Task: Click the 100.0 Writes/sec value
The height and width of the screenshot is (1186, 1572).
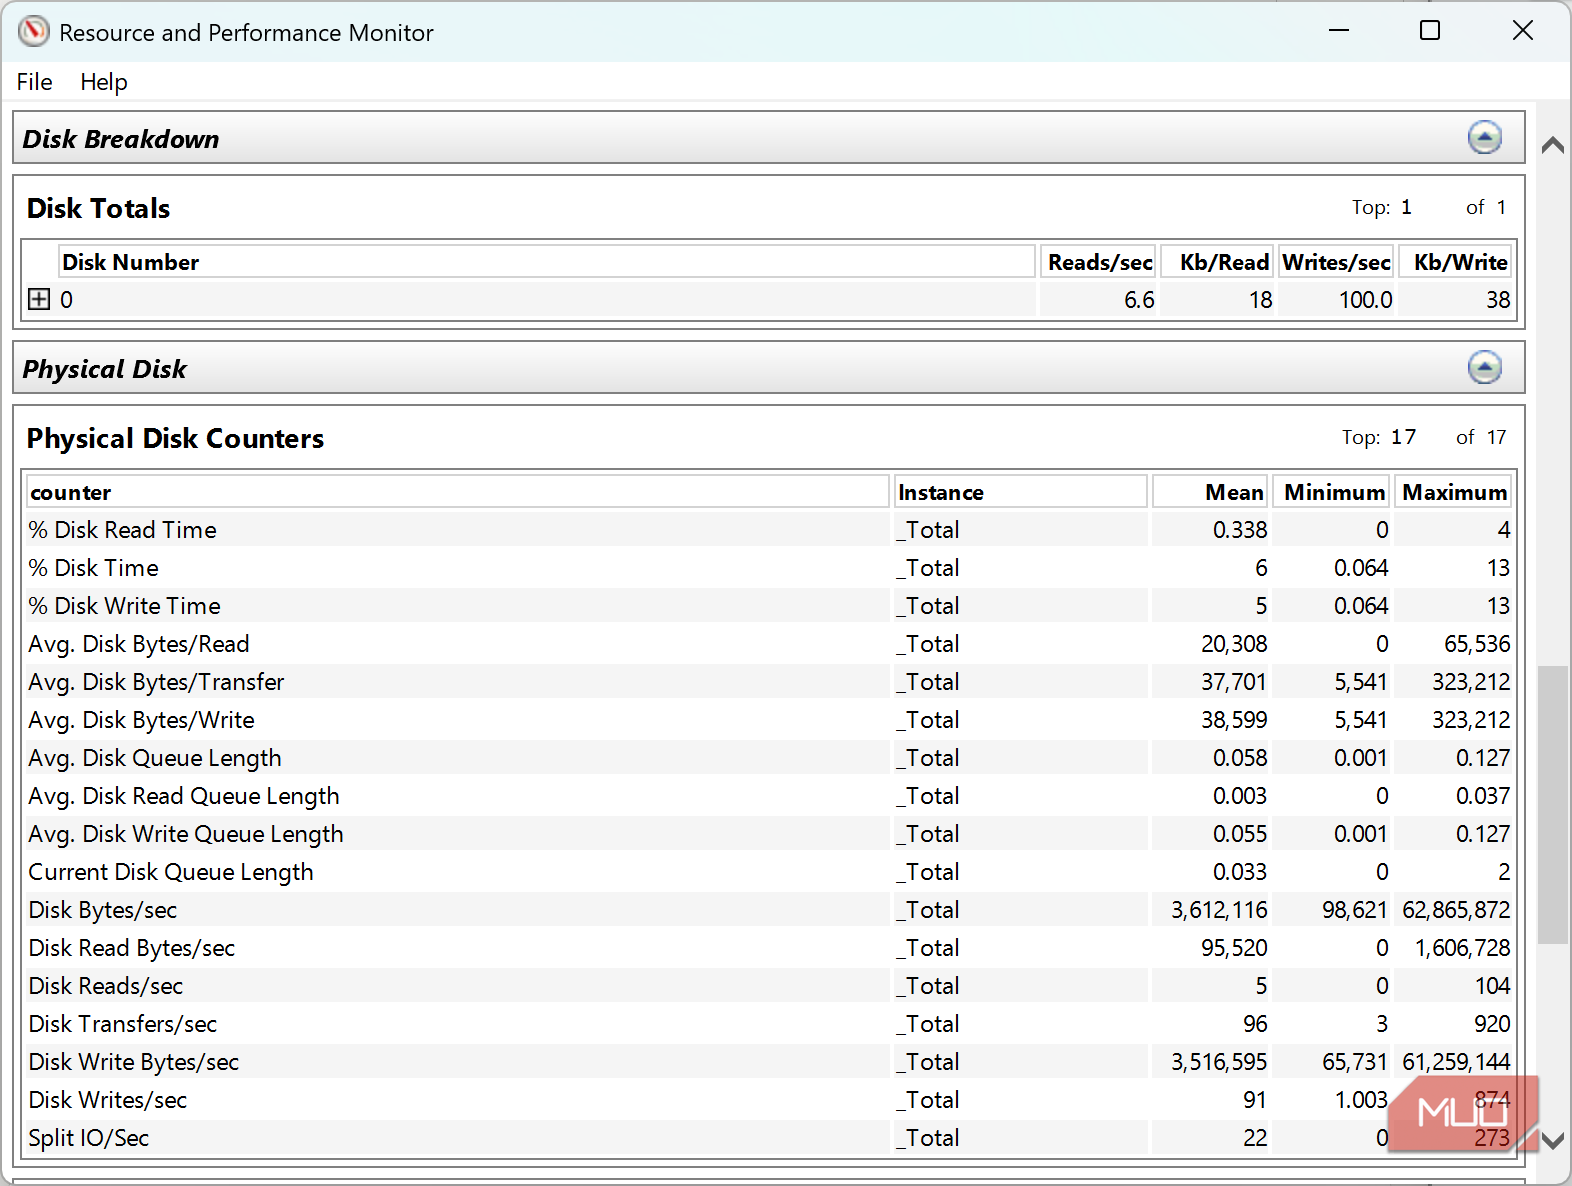Action: (1365, 300)
